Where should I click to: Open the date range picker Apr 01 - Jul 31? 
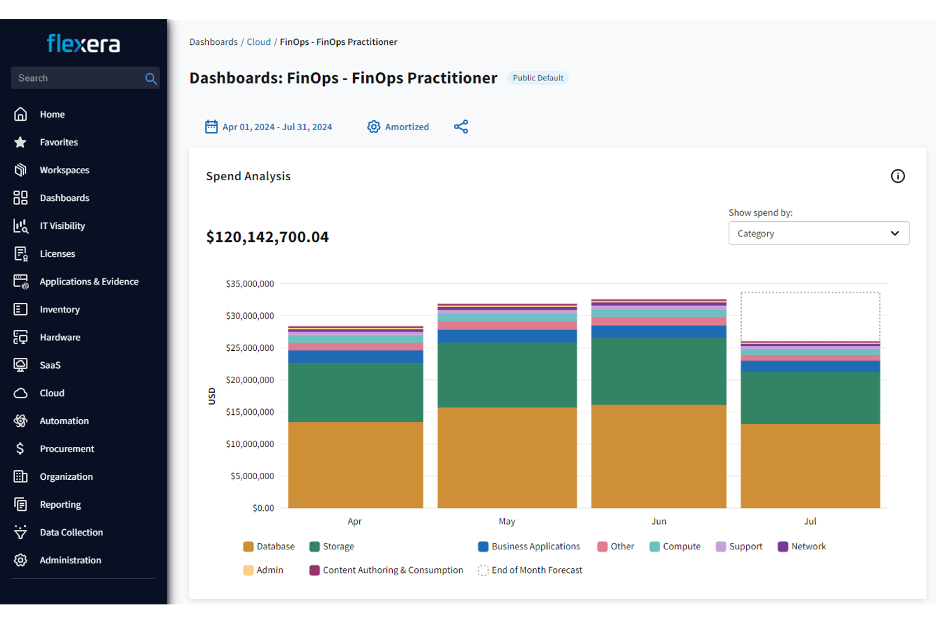point(270,126)
